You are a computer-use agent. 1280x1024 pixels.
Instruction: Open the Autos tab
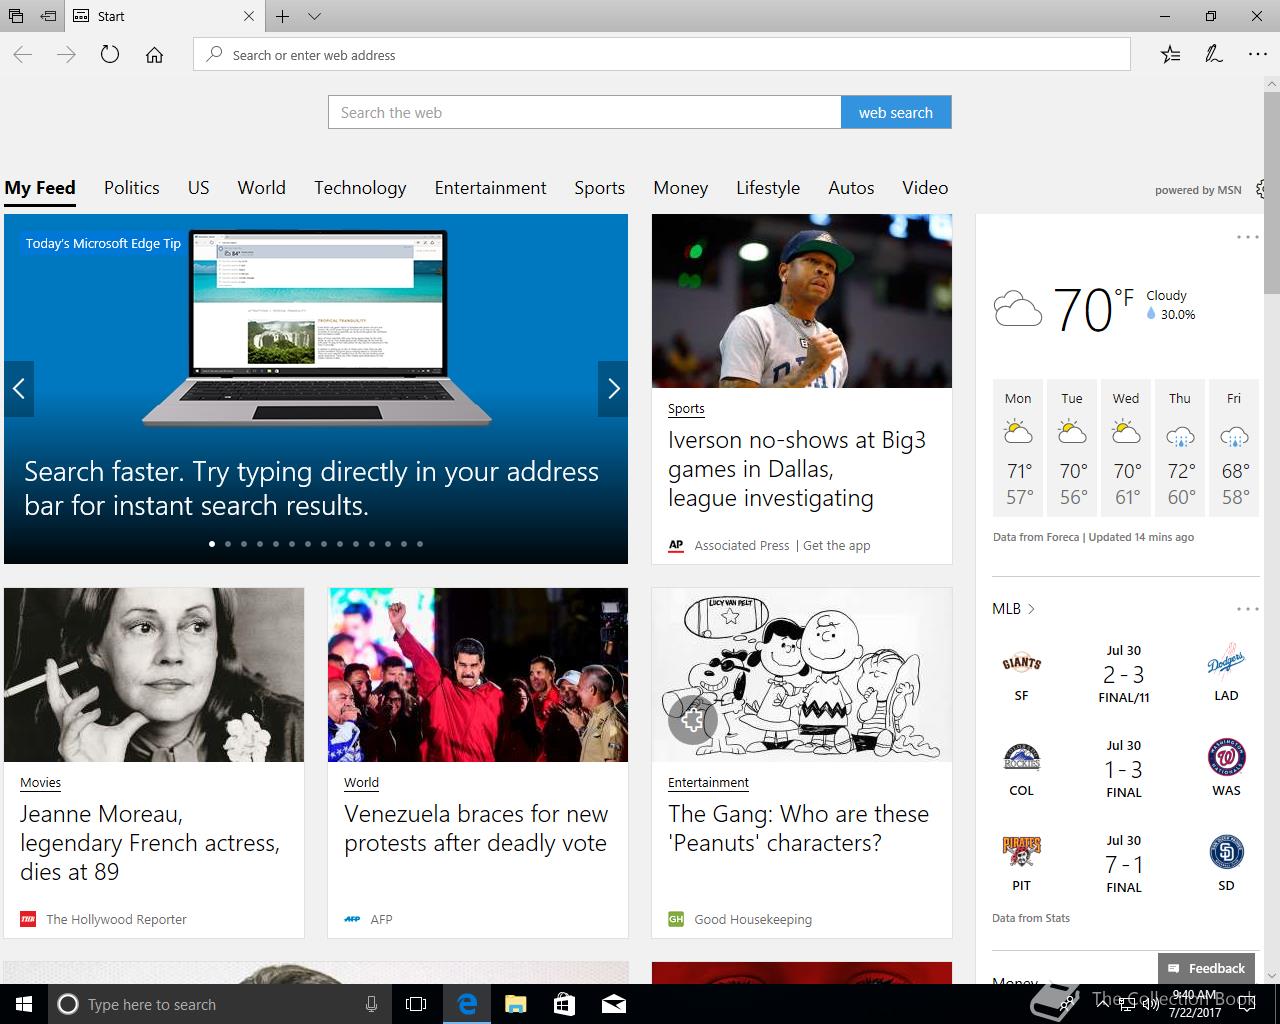click(851, 188)
